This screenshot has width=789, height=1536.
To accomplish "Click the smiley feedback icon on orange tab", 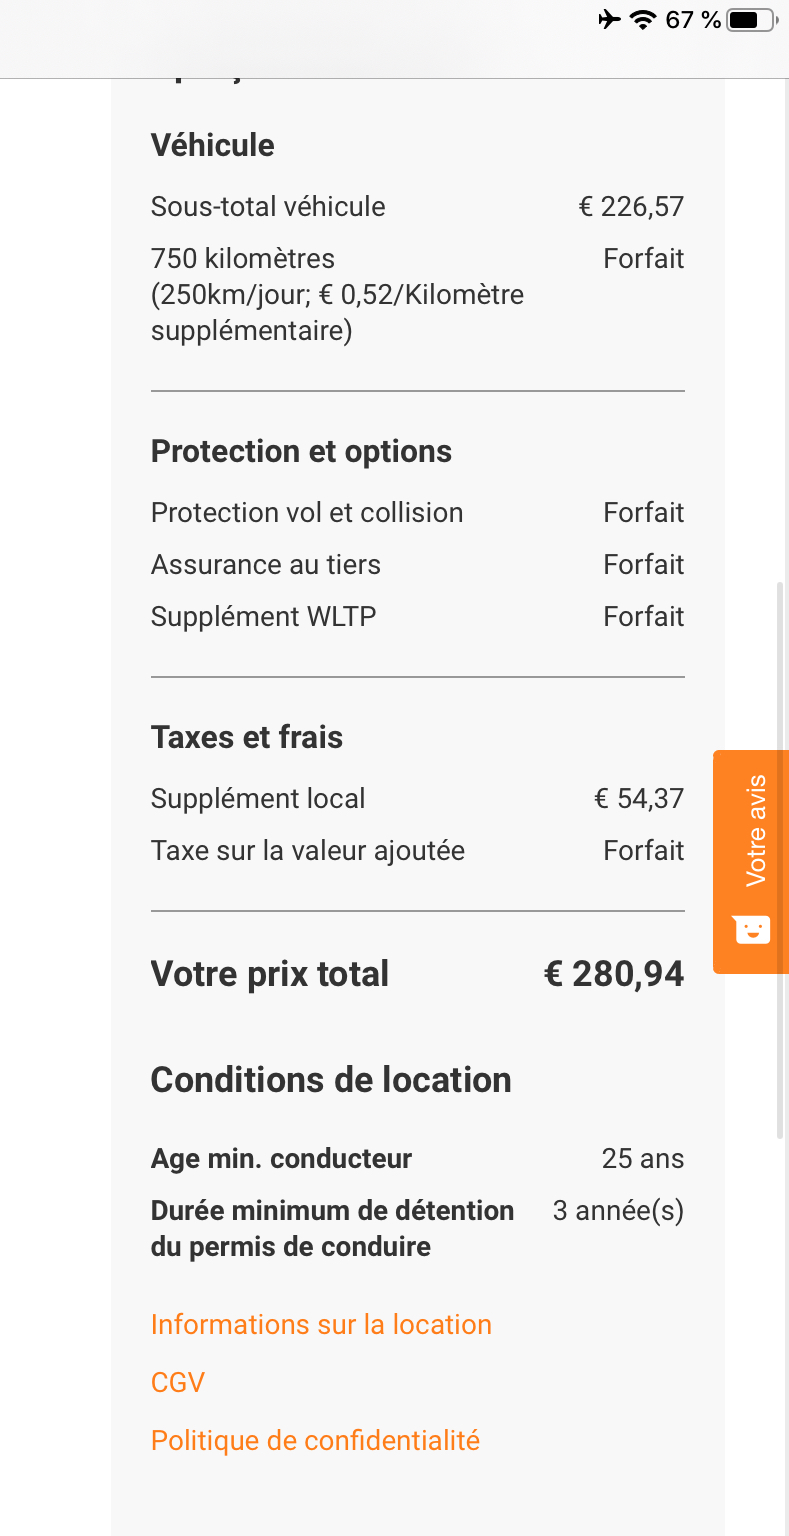I will pyautogui.click(x=752, y=930).
